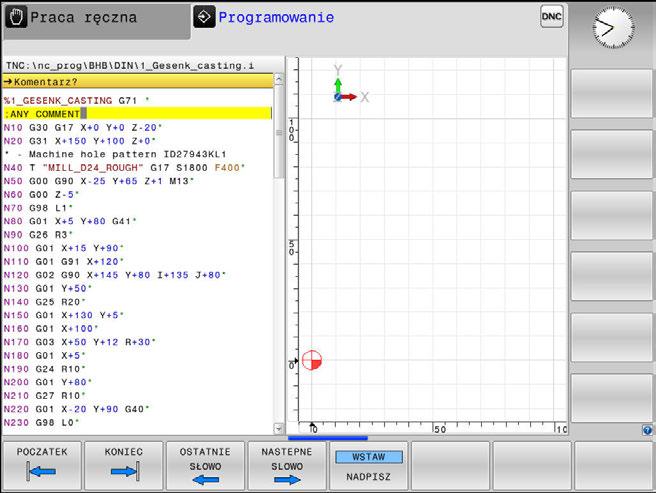
Task: Select the Komentarz? prompt header line
Action: point(138,82)
